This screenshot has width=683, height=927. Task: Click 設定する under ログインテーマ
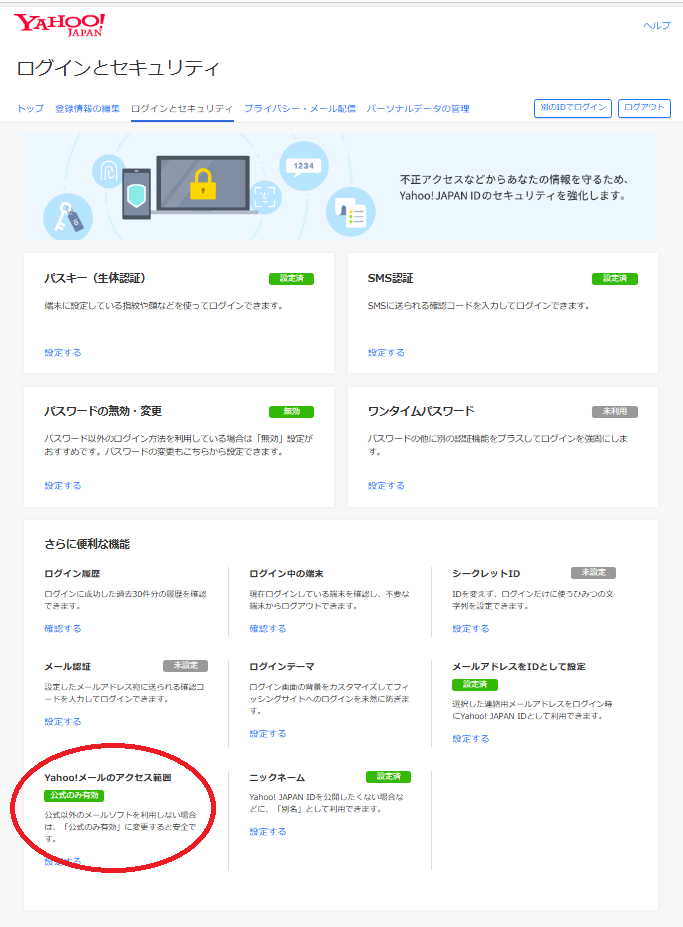(x=268, y=733)
